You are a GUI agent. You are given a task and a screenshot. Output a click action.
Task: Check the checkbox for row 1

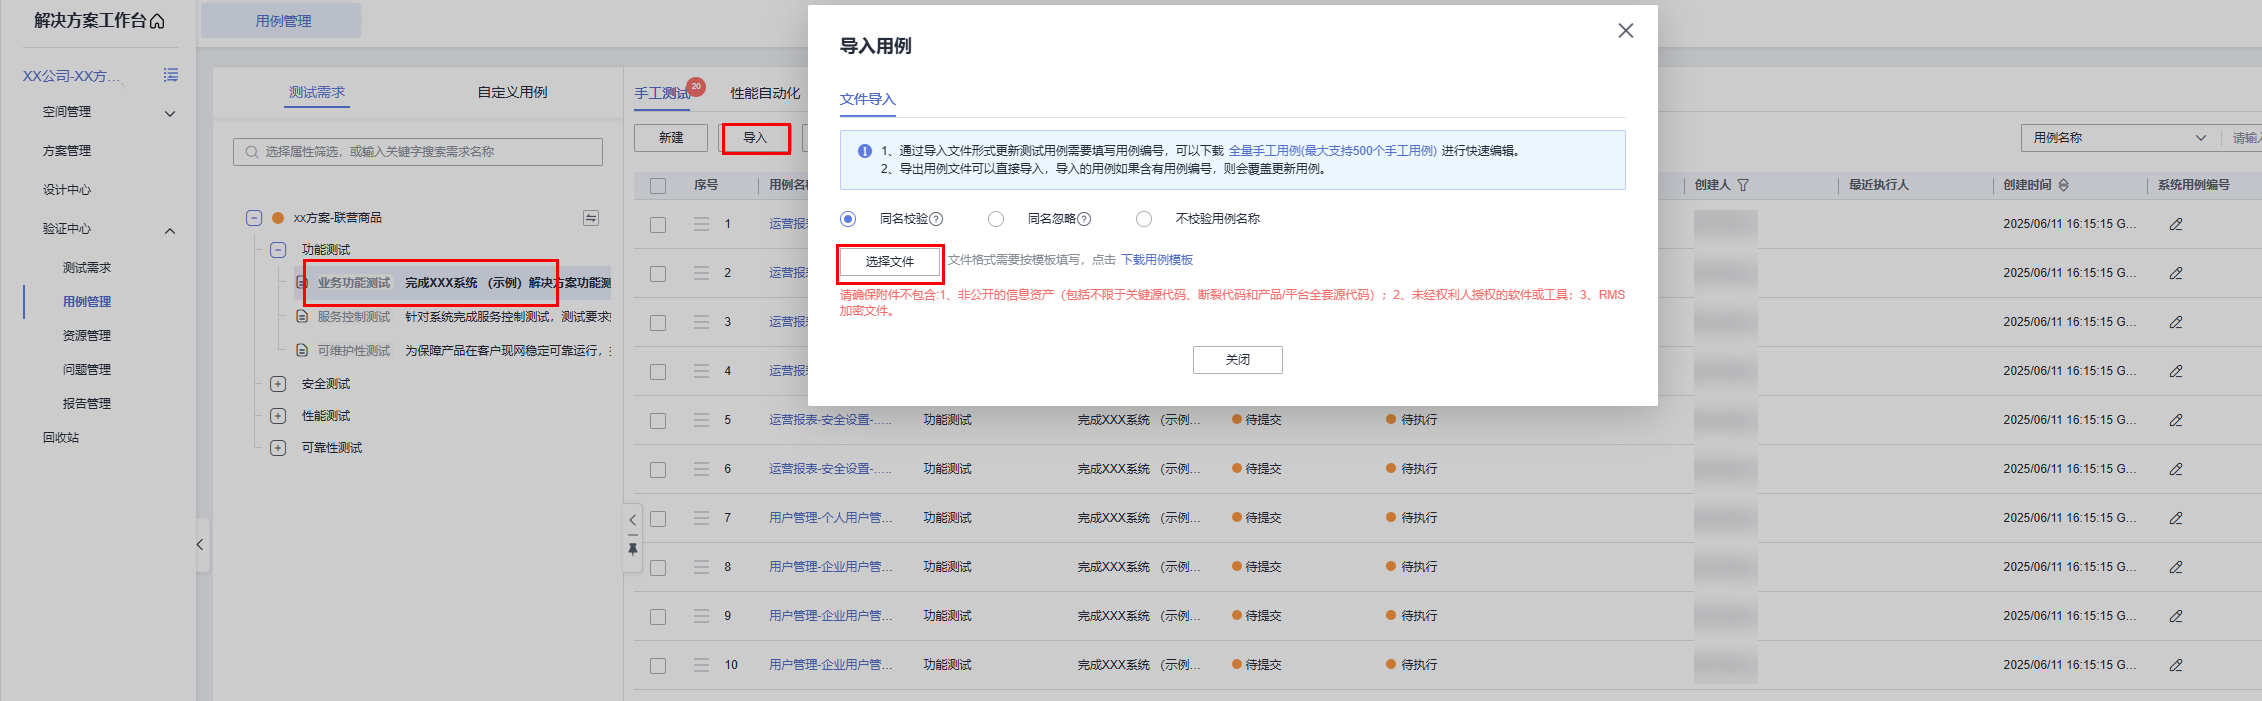[x=658, y=225]
